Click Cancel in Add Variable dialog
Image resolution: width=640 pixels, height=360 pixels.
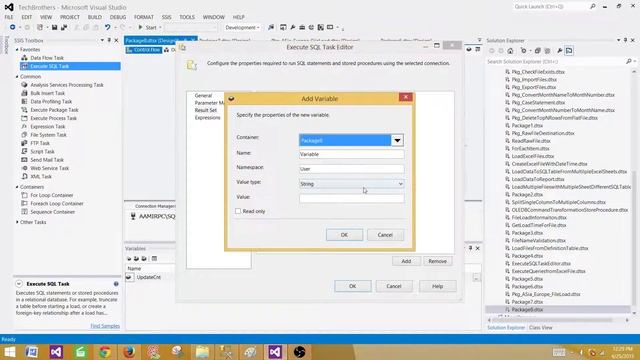(x=385, y=235)
